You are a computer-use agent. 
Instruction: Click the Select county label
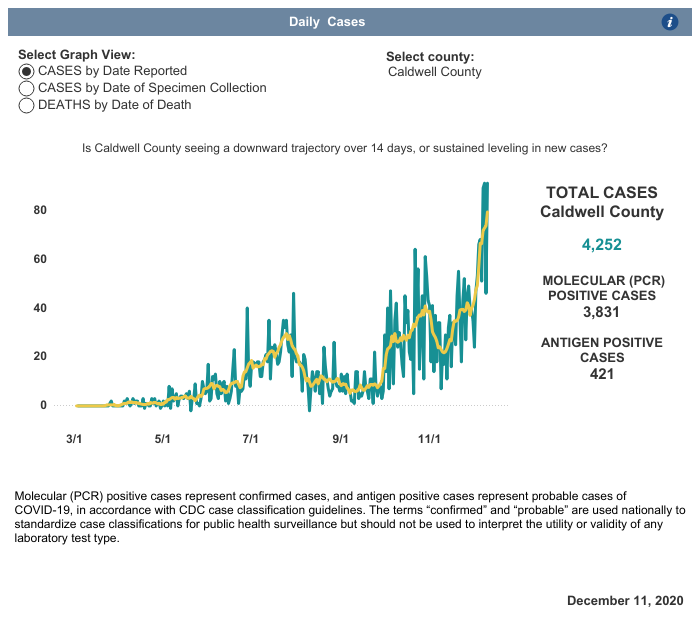430,57
